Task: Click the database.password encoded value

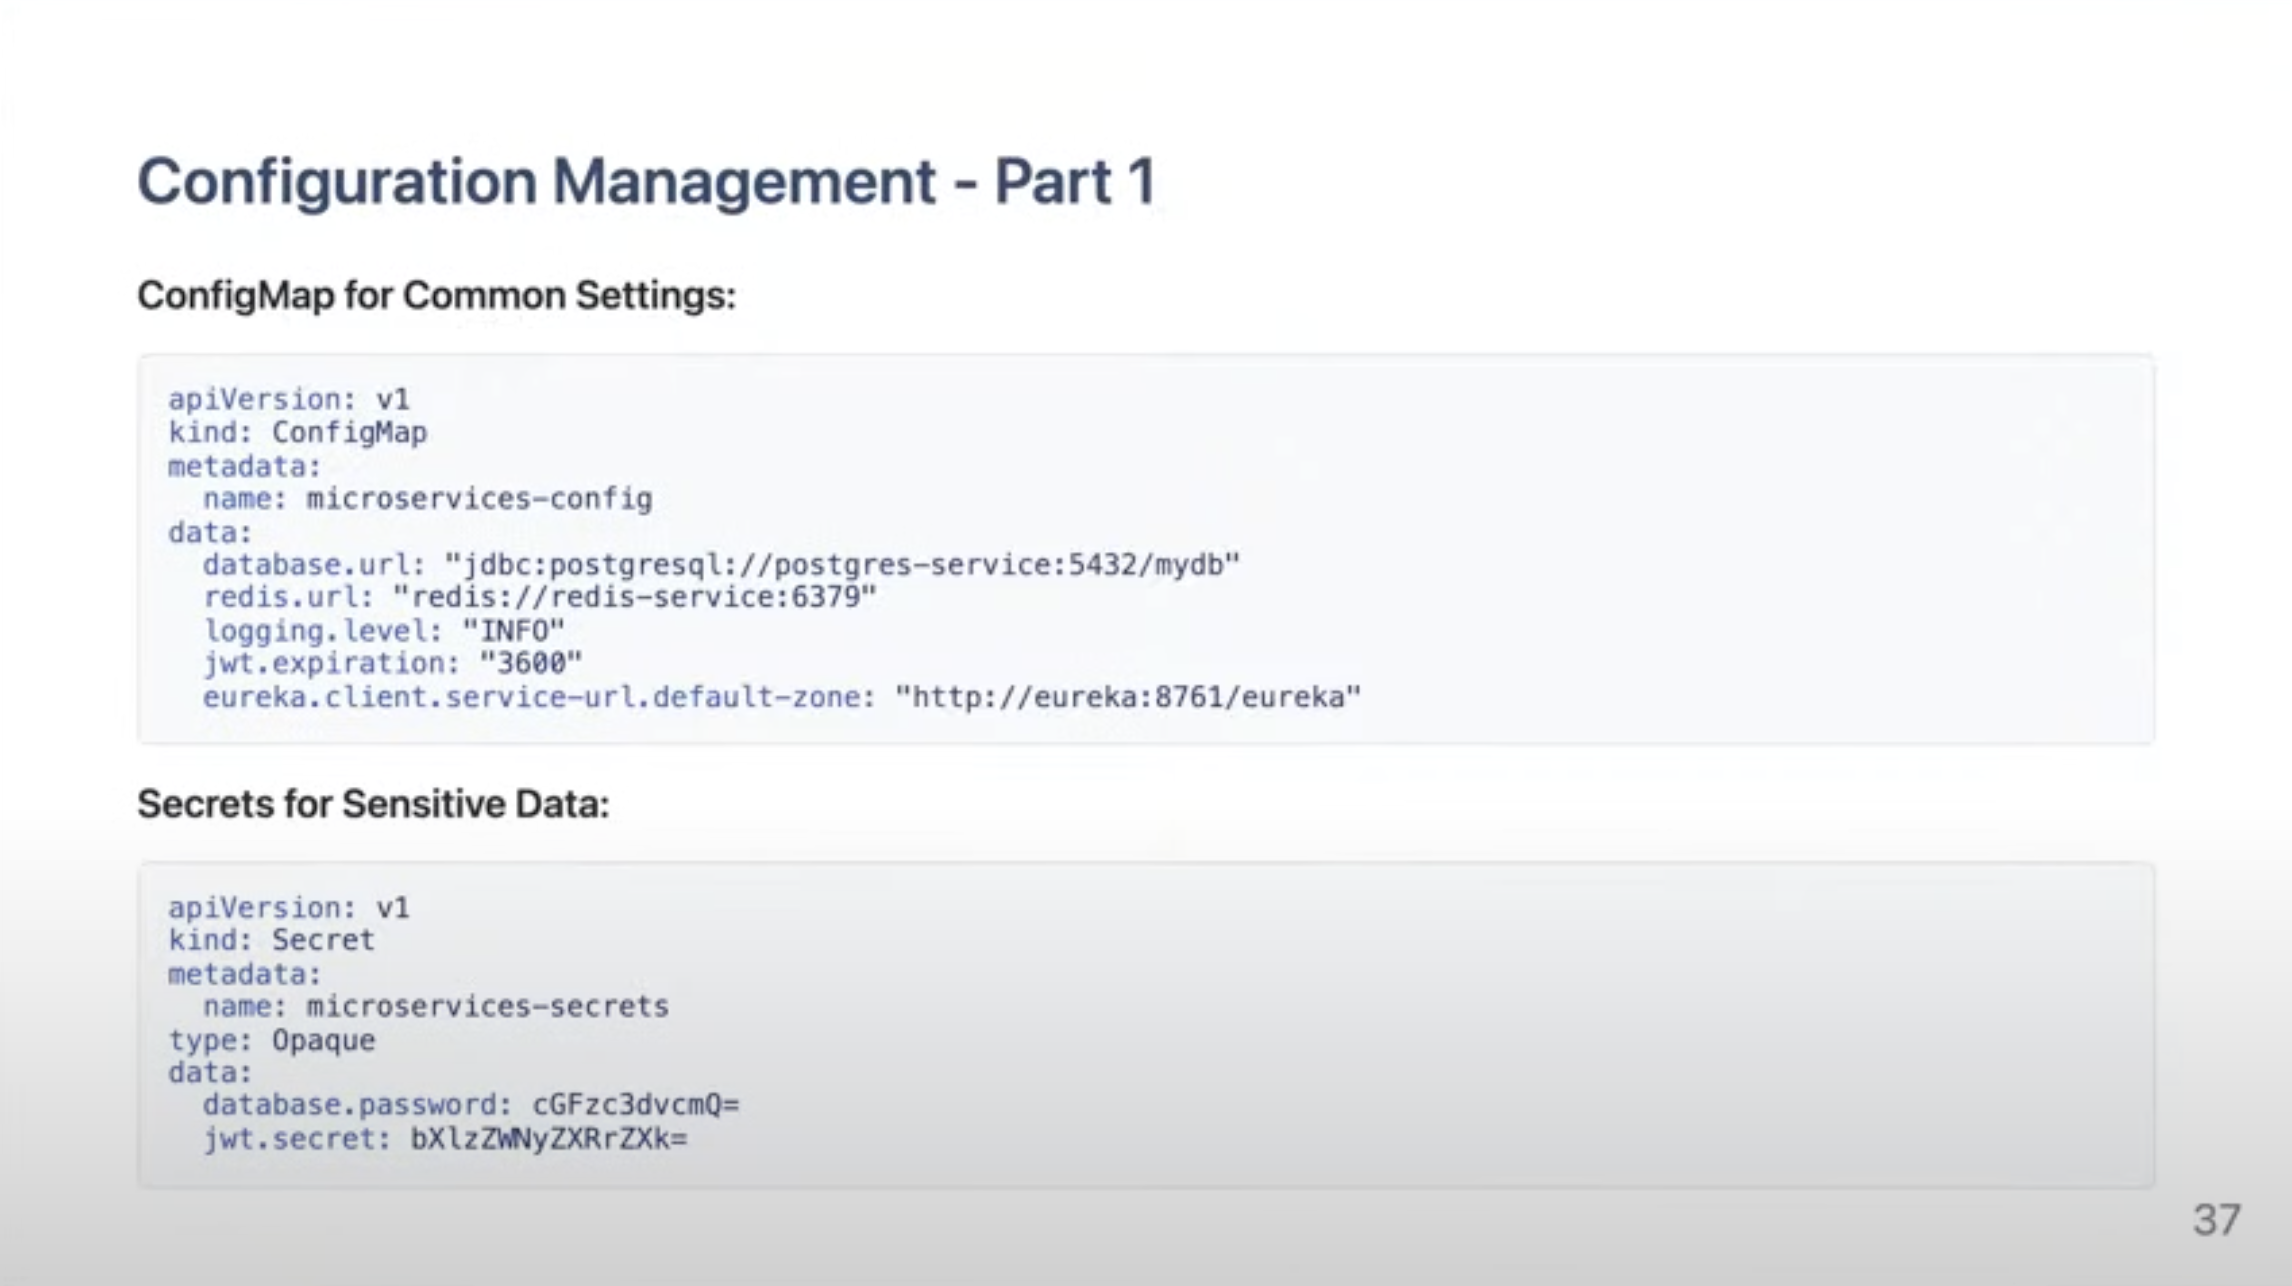Action: [x=635, y=1105]
